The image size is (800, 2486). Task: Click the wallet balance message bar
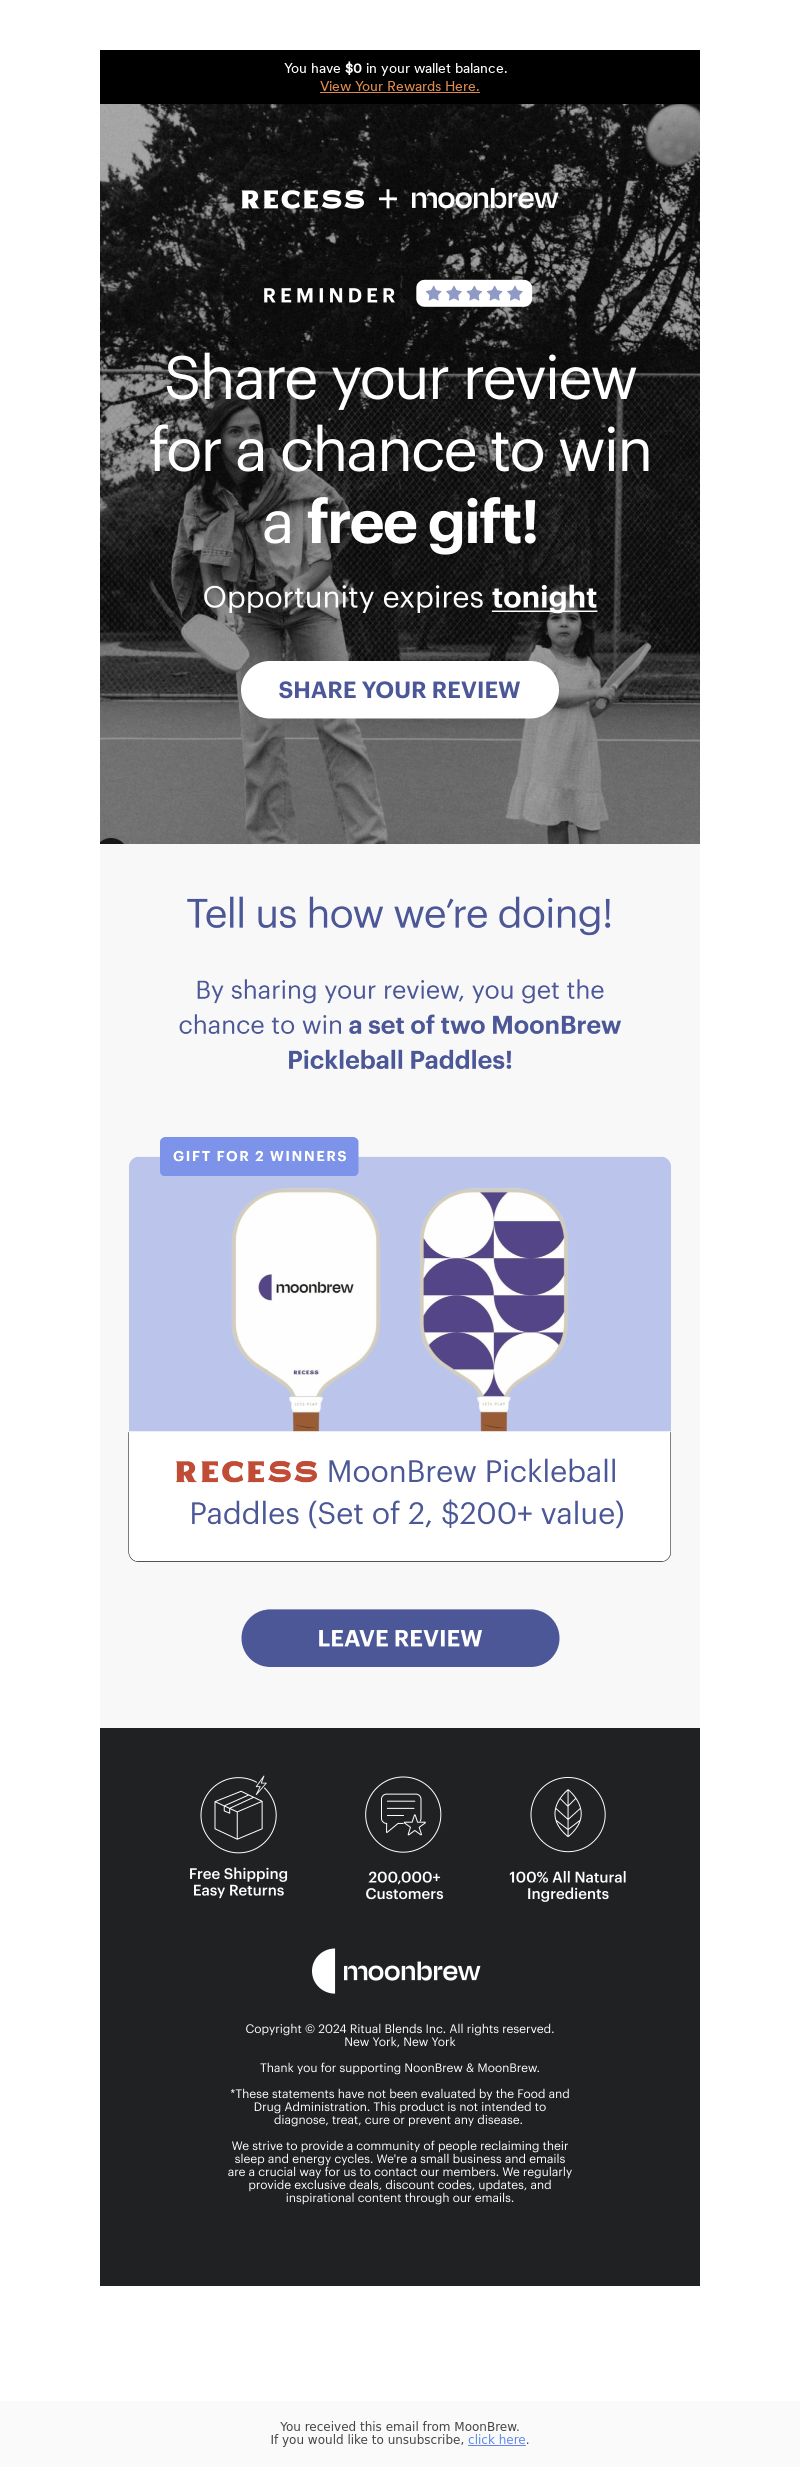400,77
